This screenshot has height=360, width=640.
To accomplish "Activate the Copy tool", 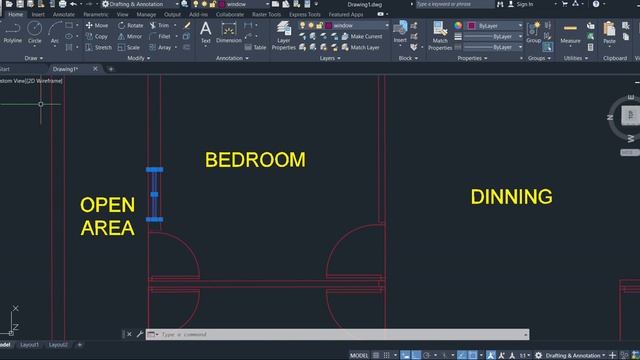I will click(97, 36).
